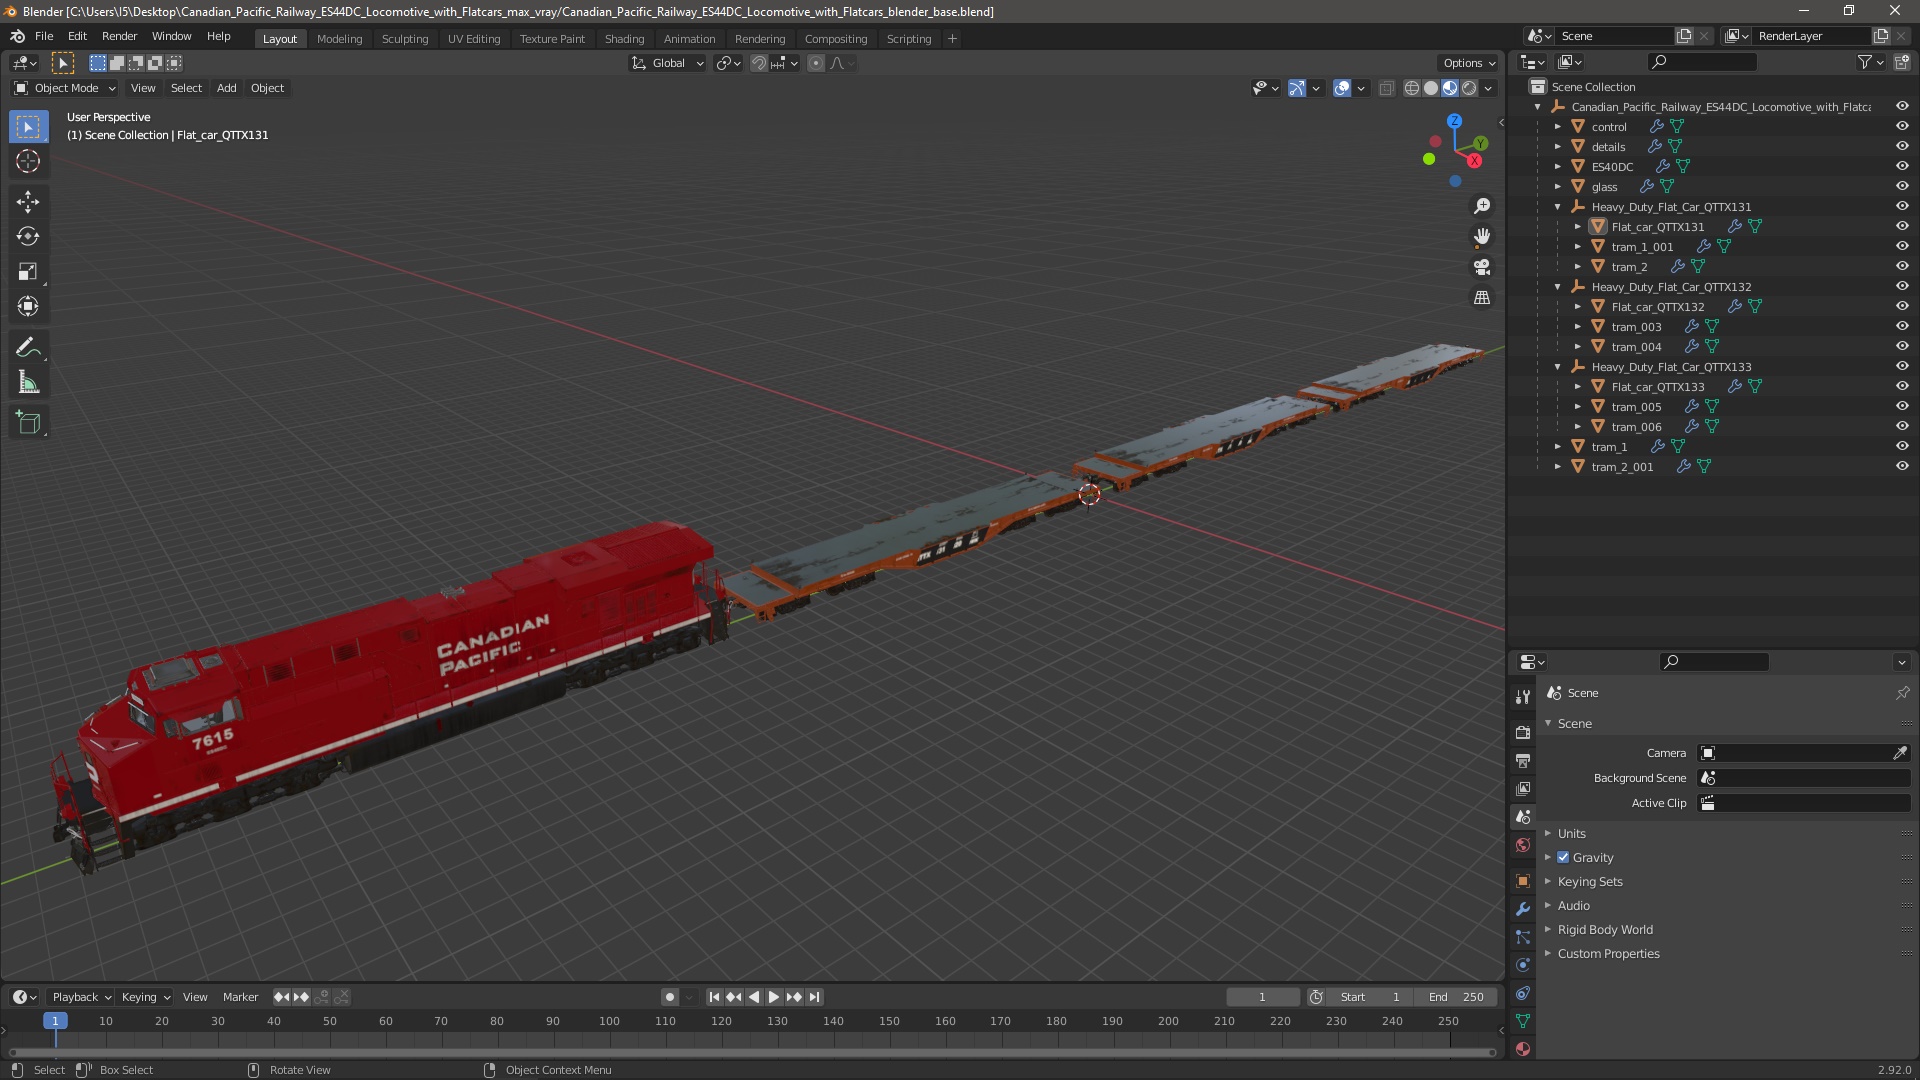The width and height of the screenshot is (1920, 1080).
Task: Toggle X-ray mode in viewport header
Action: tap(1386, 88)
